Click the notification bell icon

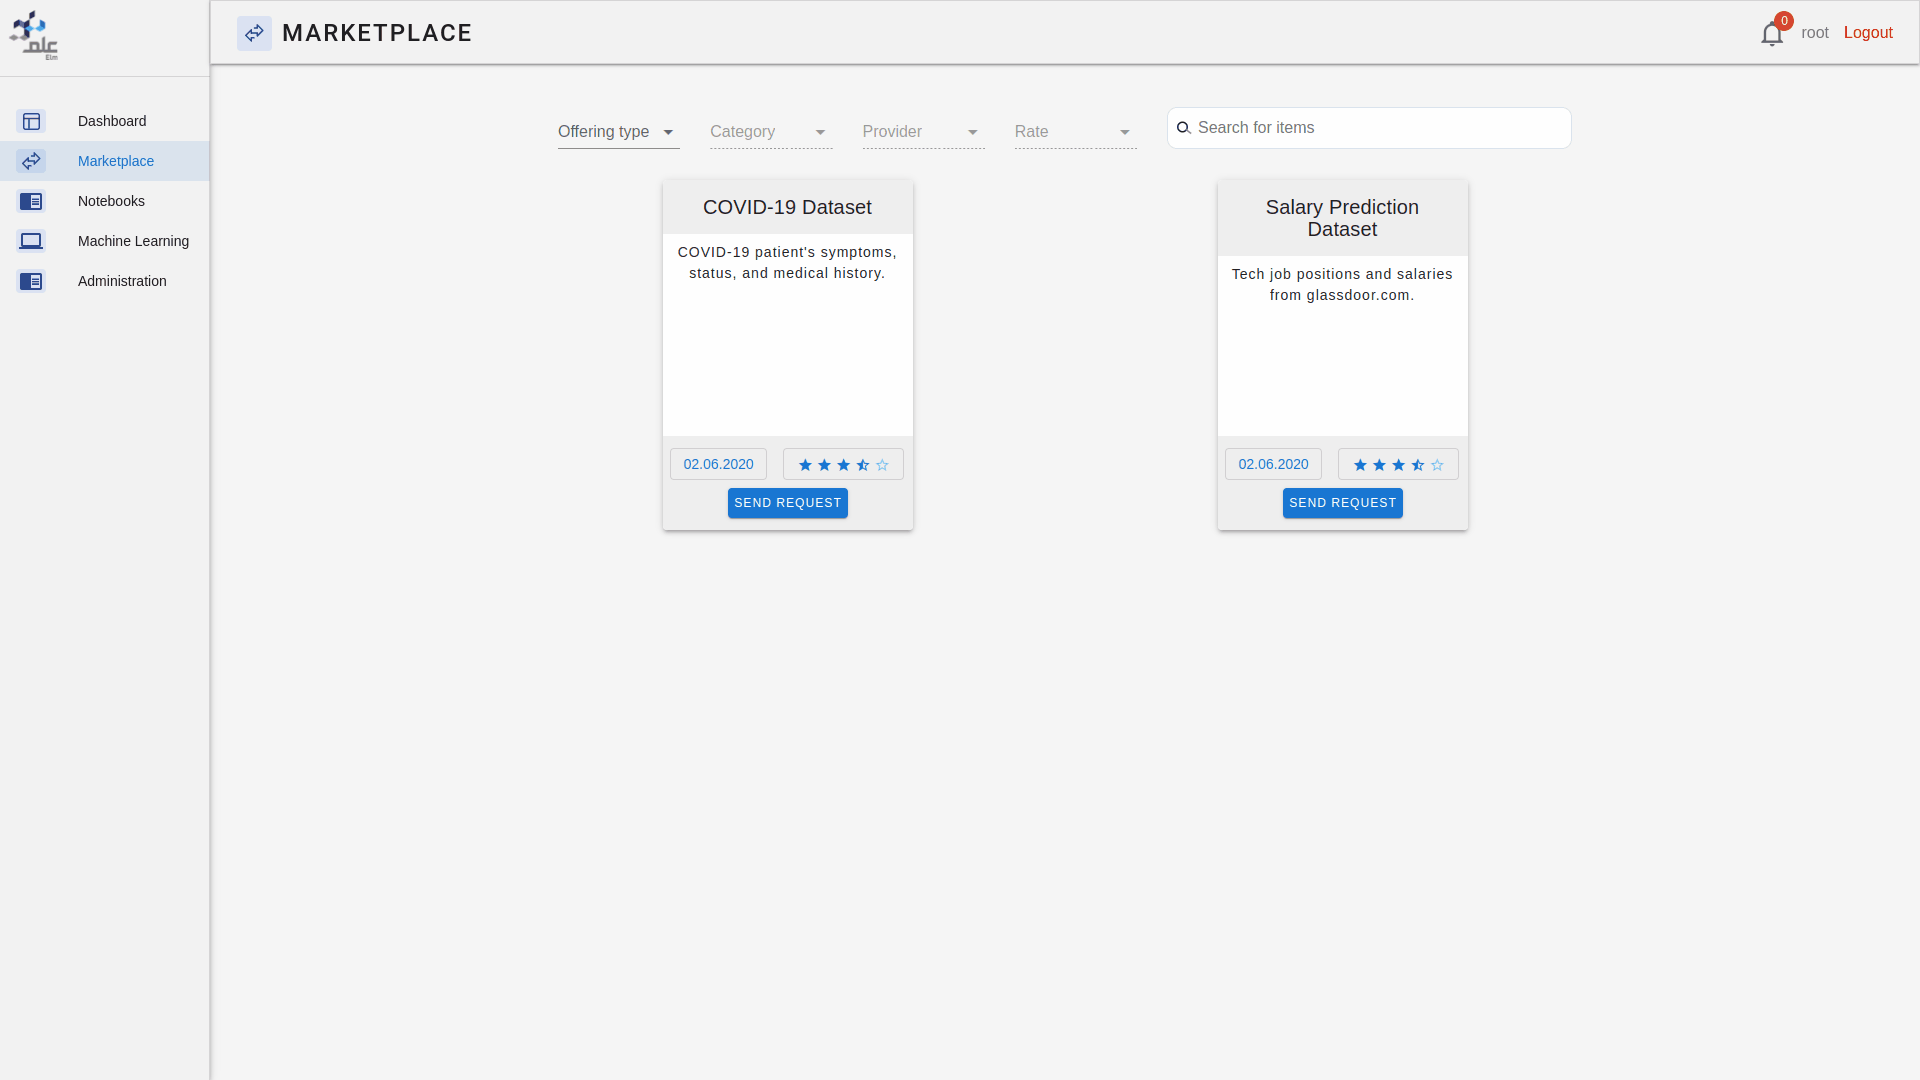point(1771,34)
